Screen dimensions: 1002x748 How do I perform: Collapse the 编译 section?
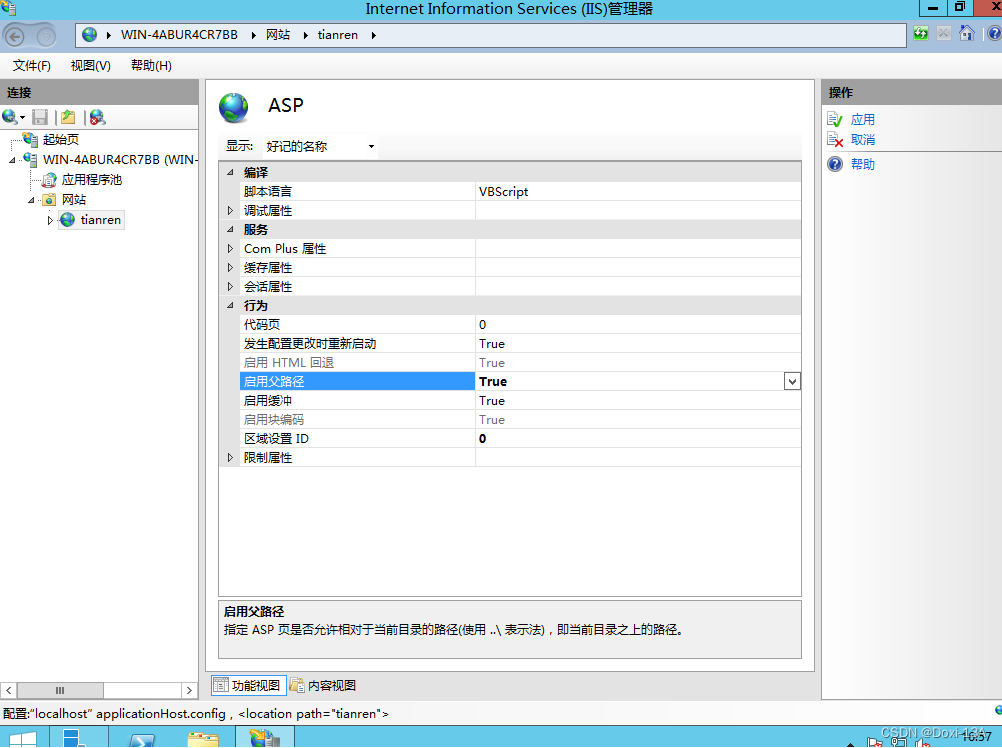pyautogui.click(x=230, y=172)
